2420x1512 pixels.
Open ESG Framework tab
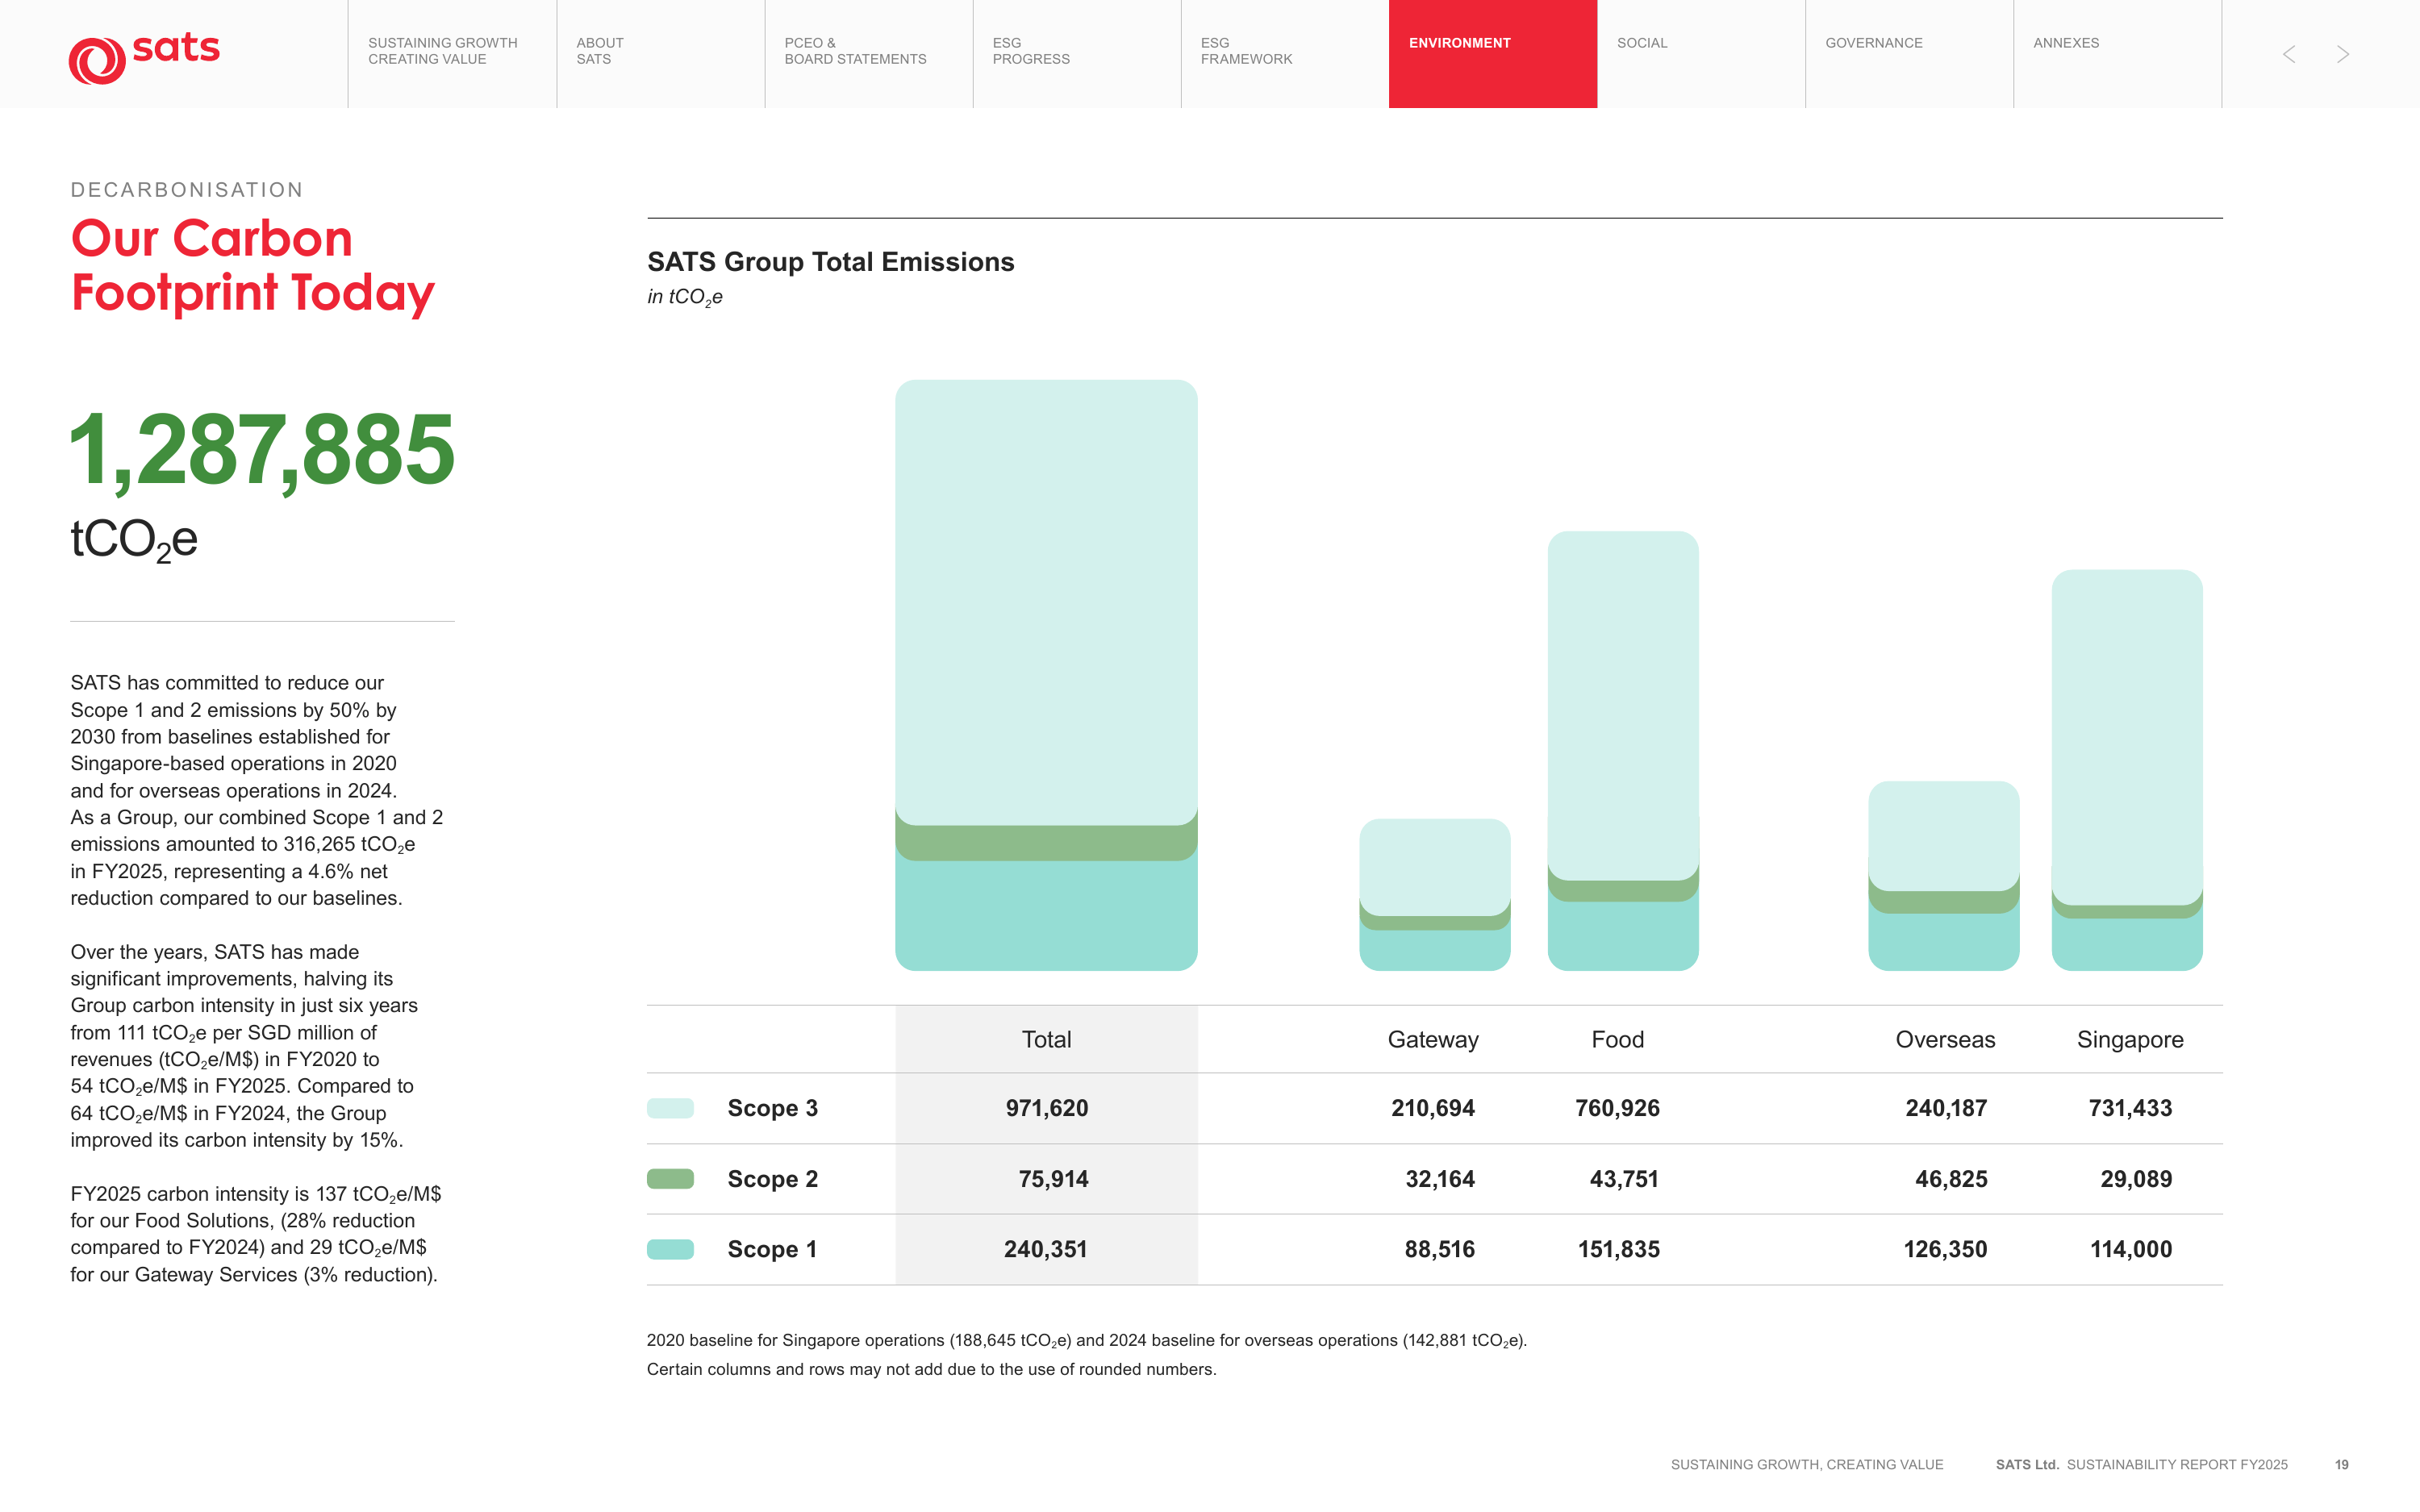click(x=1285, y=53)
